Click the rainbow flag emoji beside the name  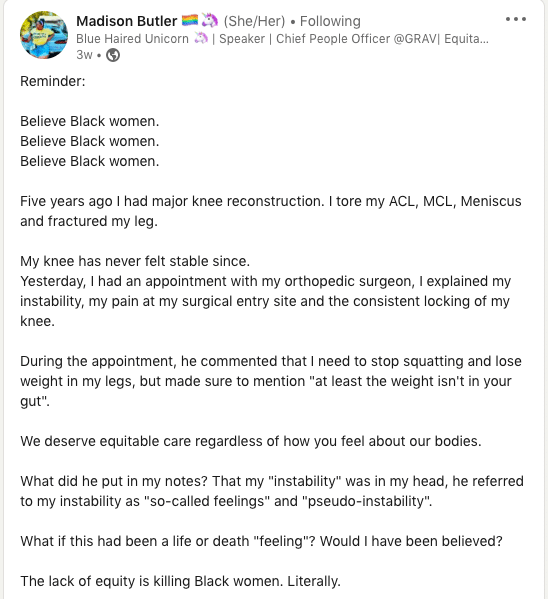tap(190, 20)
